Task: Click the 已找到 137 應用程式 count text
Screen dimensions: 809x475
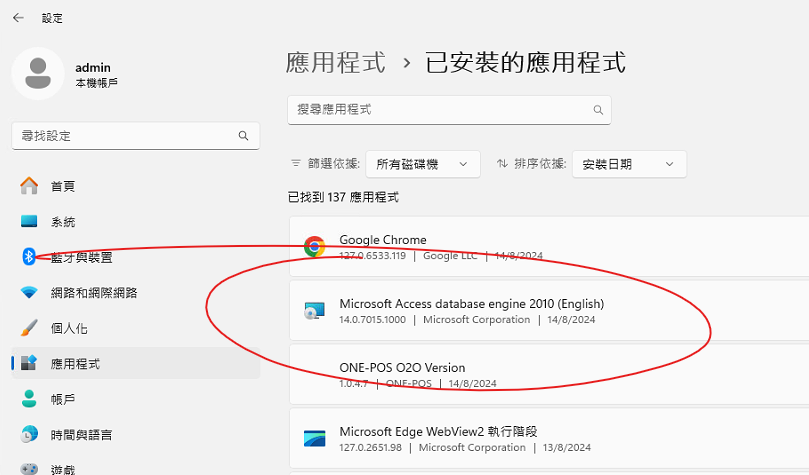Action: click(343, 197)
